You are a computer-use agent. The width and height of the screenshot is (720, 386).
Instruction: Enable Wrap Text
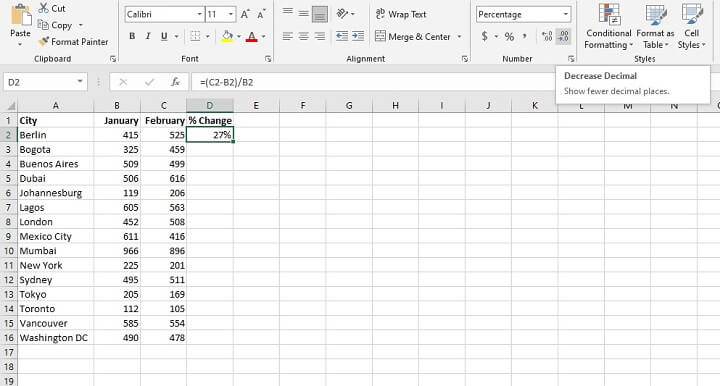click(401, 14)
